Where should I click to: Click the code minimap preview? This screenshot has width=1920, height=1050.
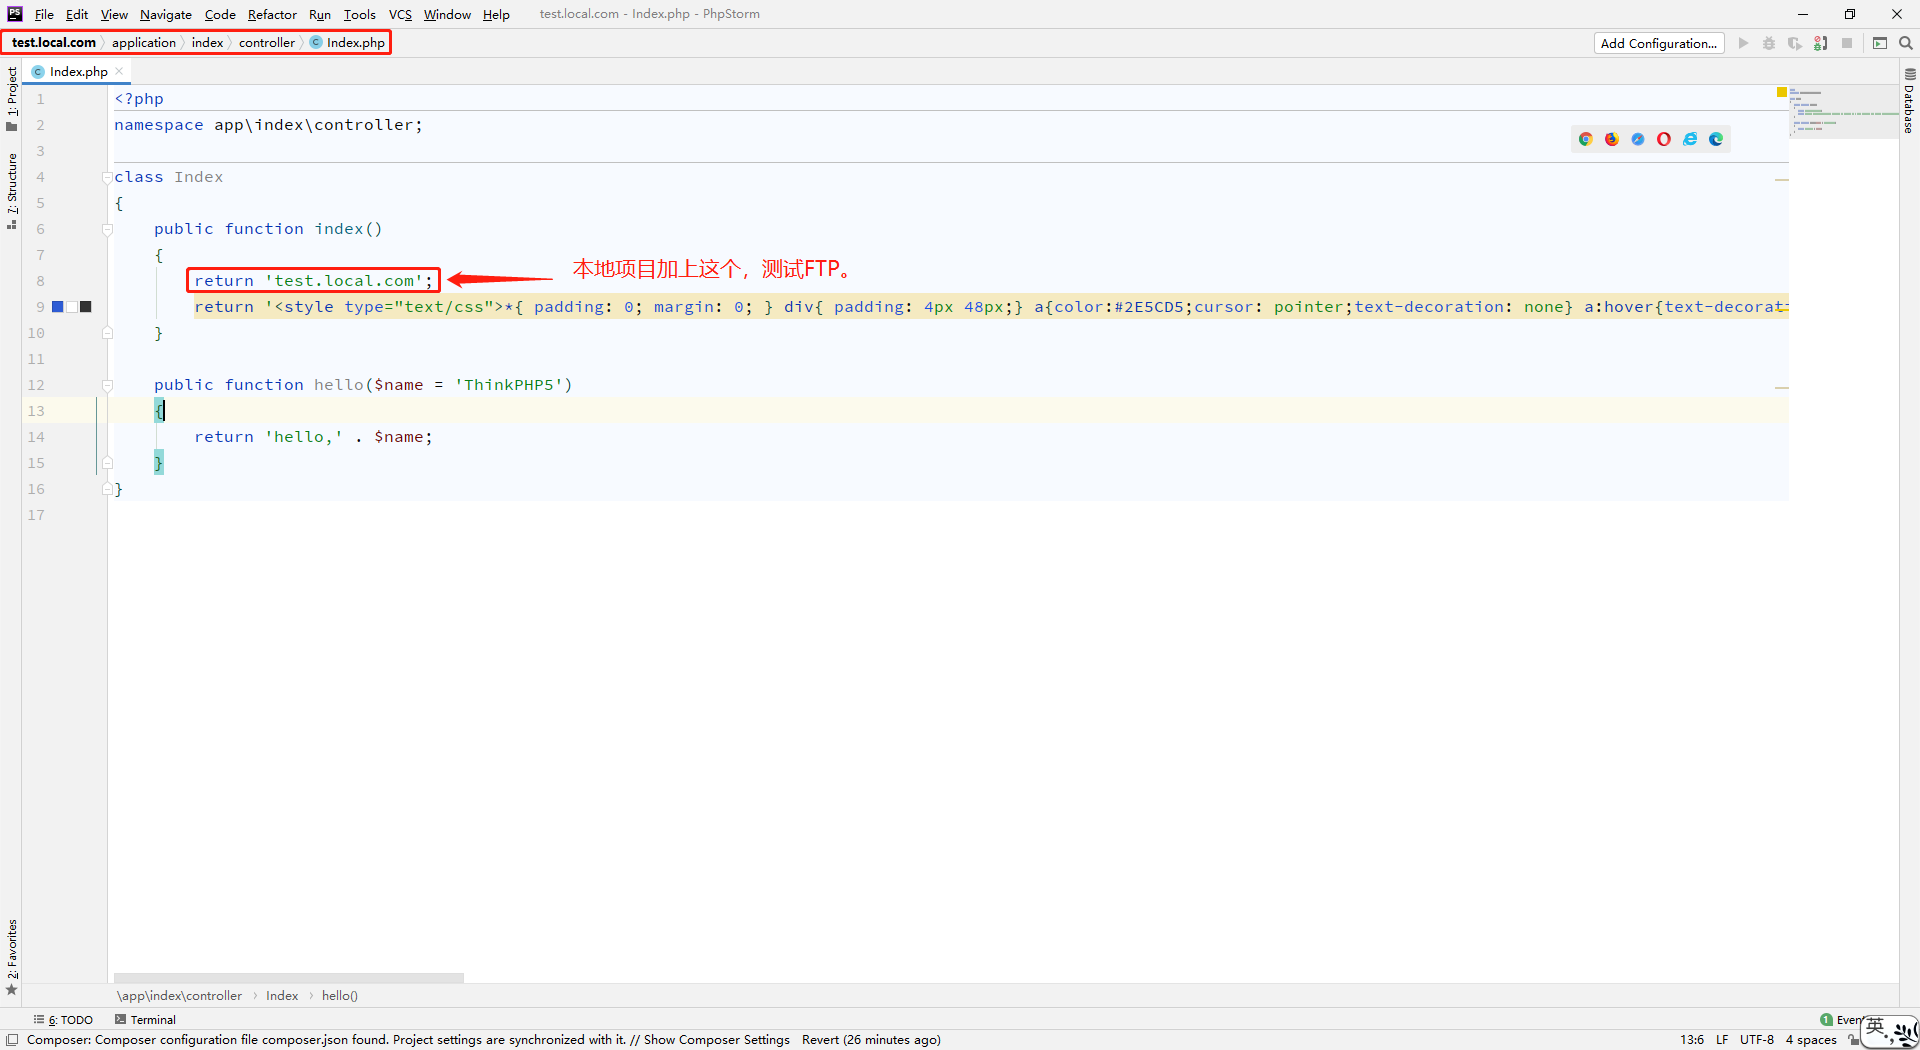(x=1844, y=111)
